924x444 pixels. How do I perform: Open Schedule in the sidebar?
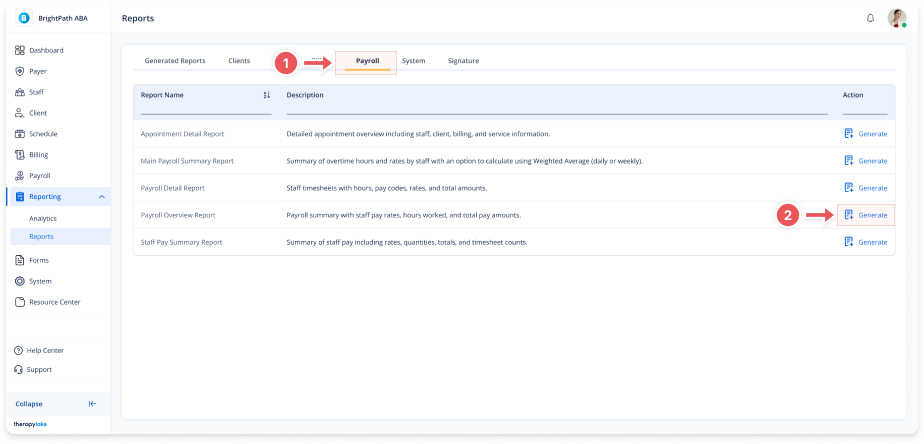[43, 134]
